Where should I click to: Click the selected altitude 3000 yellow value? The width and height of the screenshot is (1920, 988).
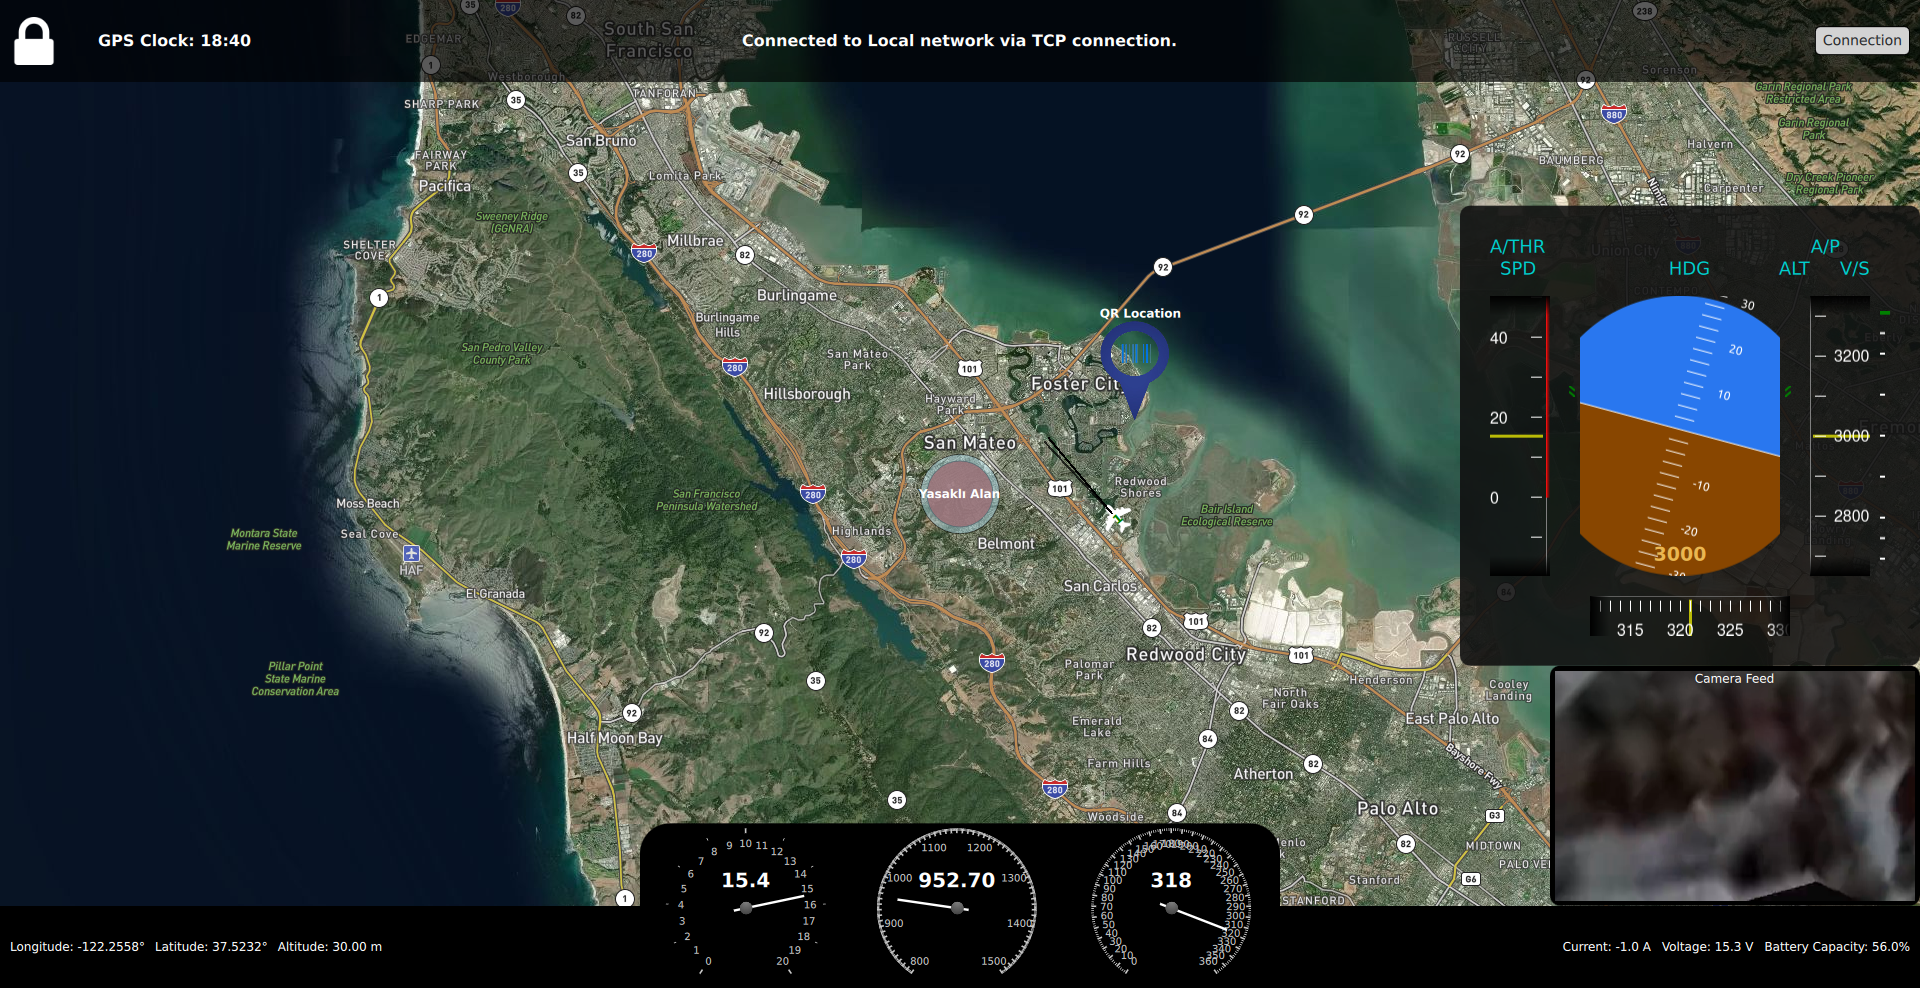tap(1680, 553)
